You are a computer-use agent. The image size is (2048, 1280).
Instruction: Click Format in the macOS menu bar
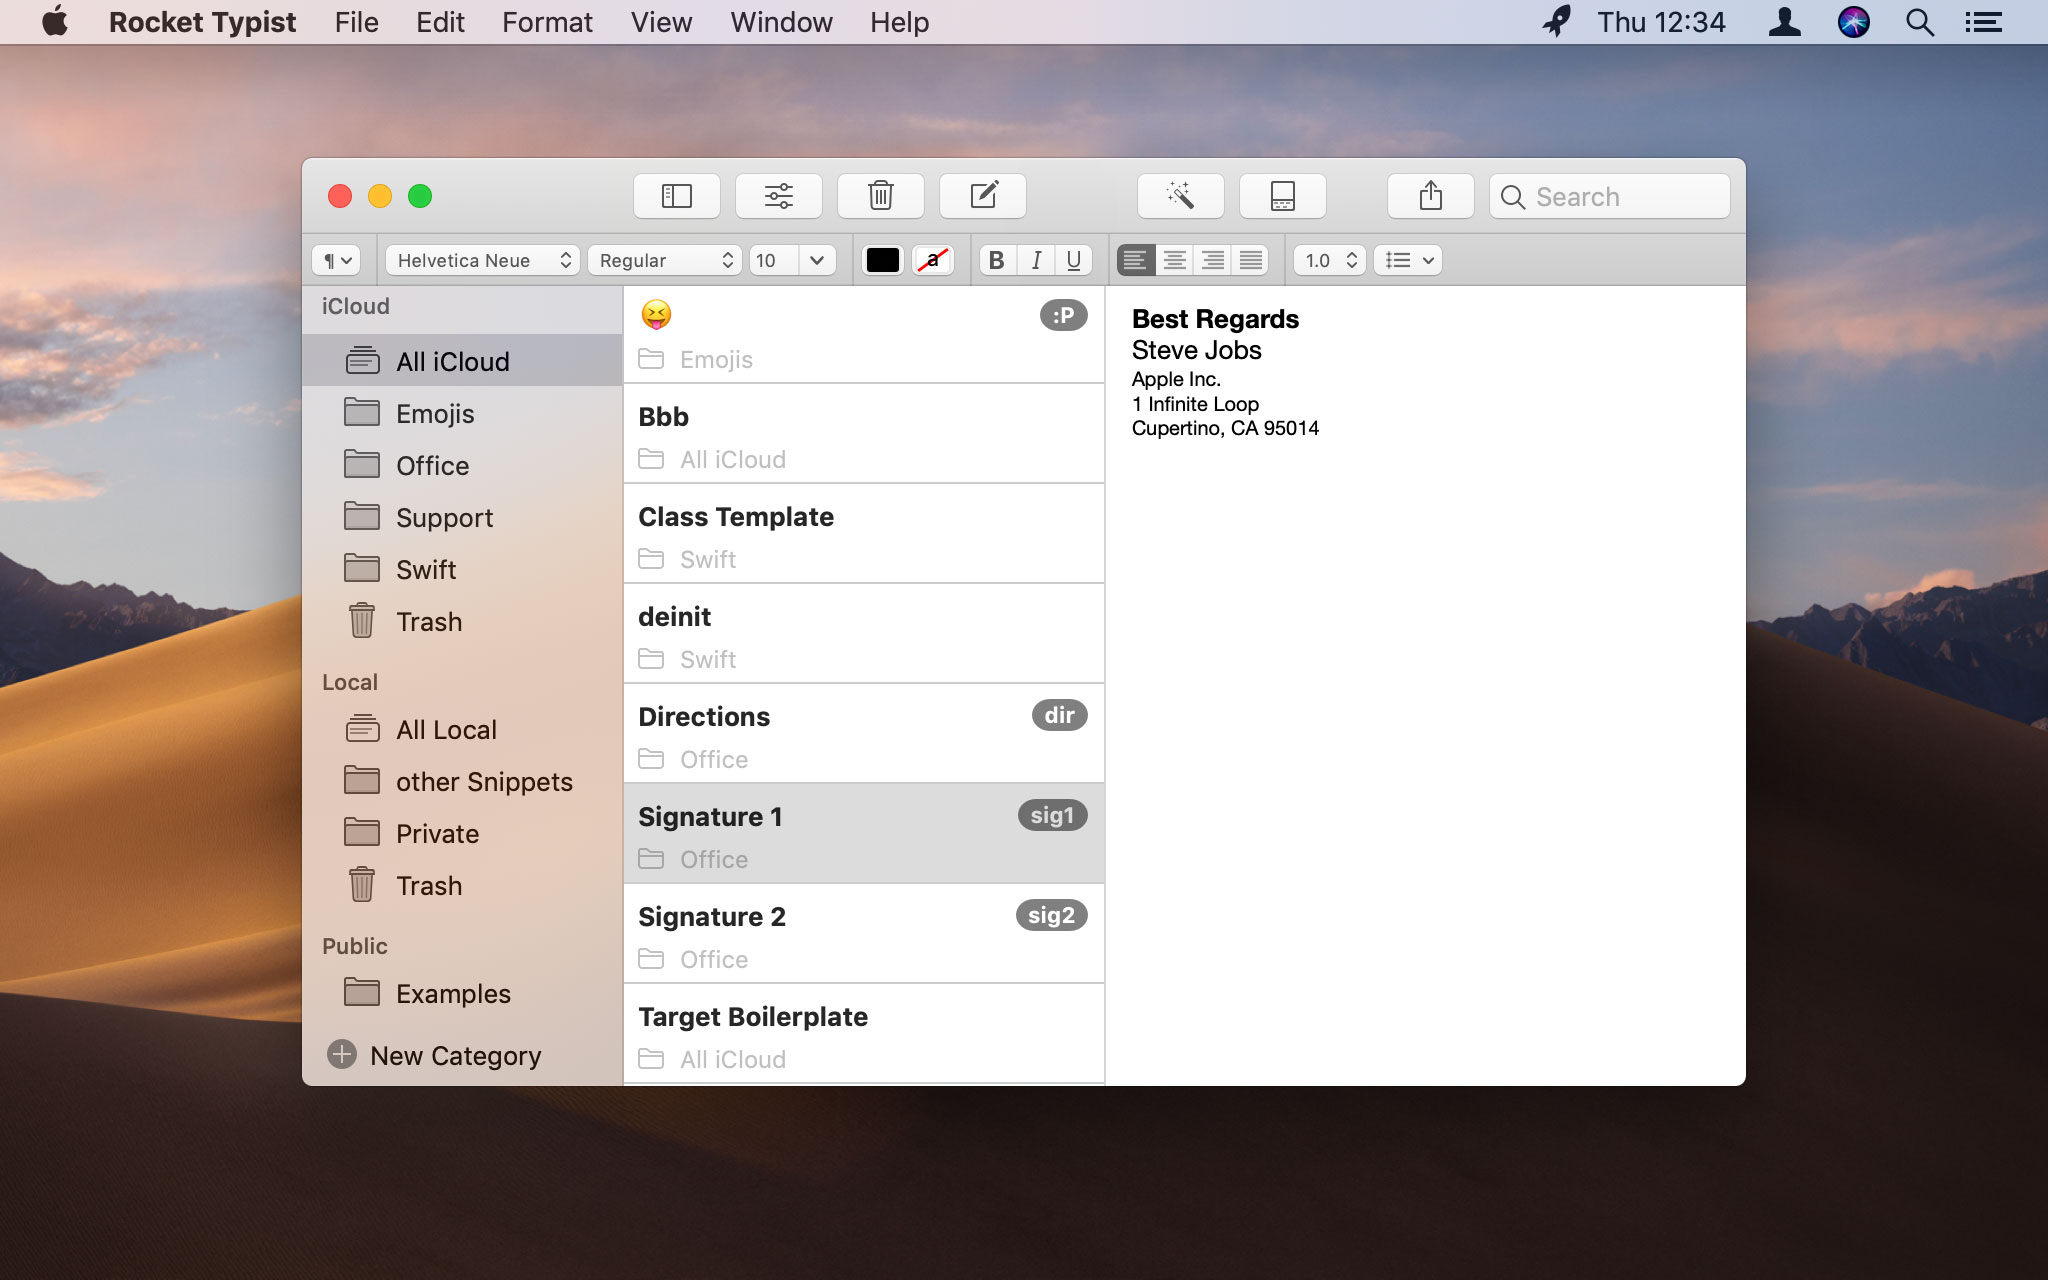[x=547, y=22]
